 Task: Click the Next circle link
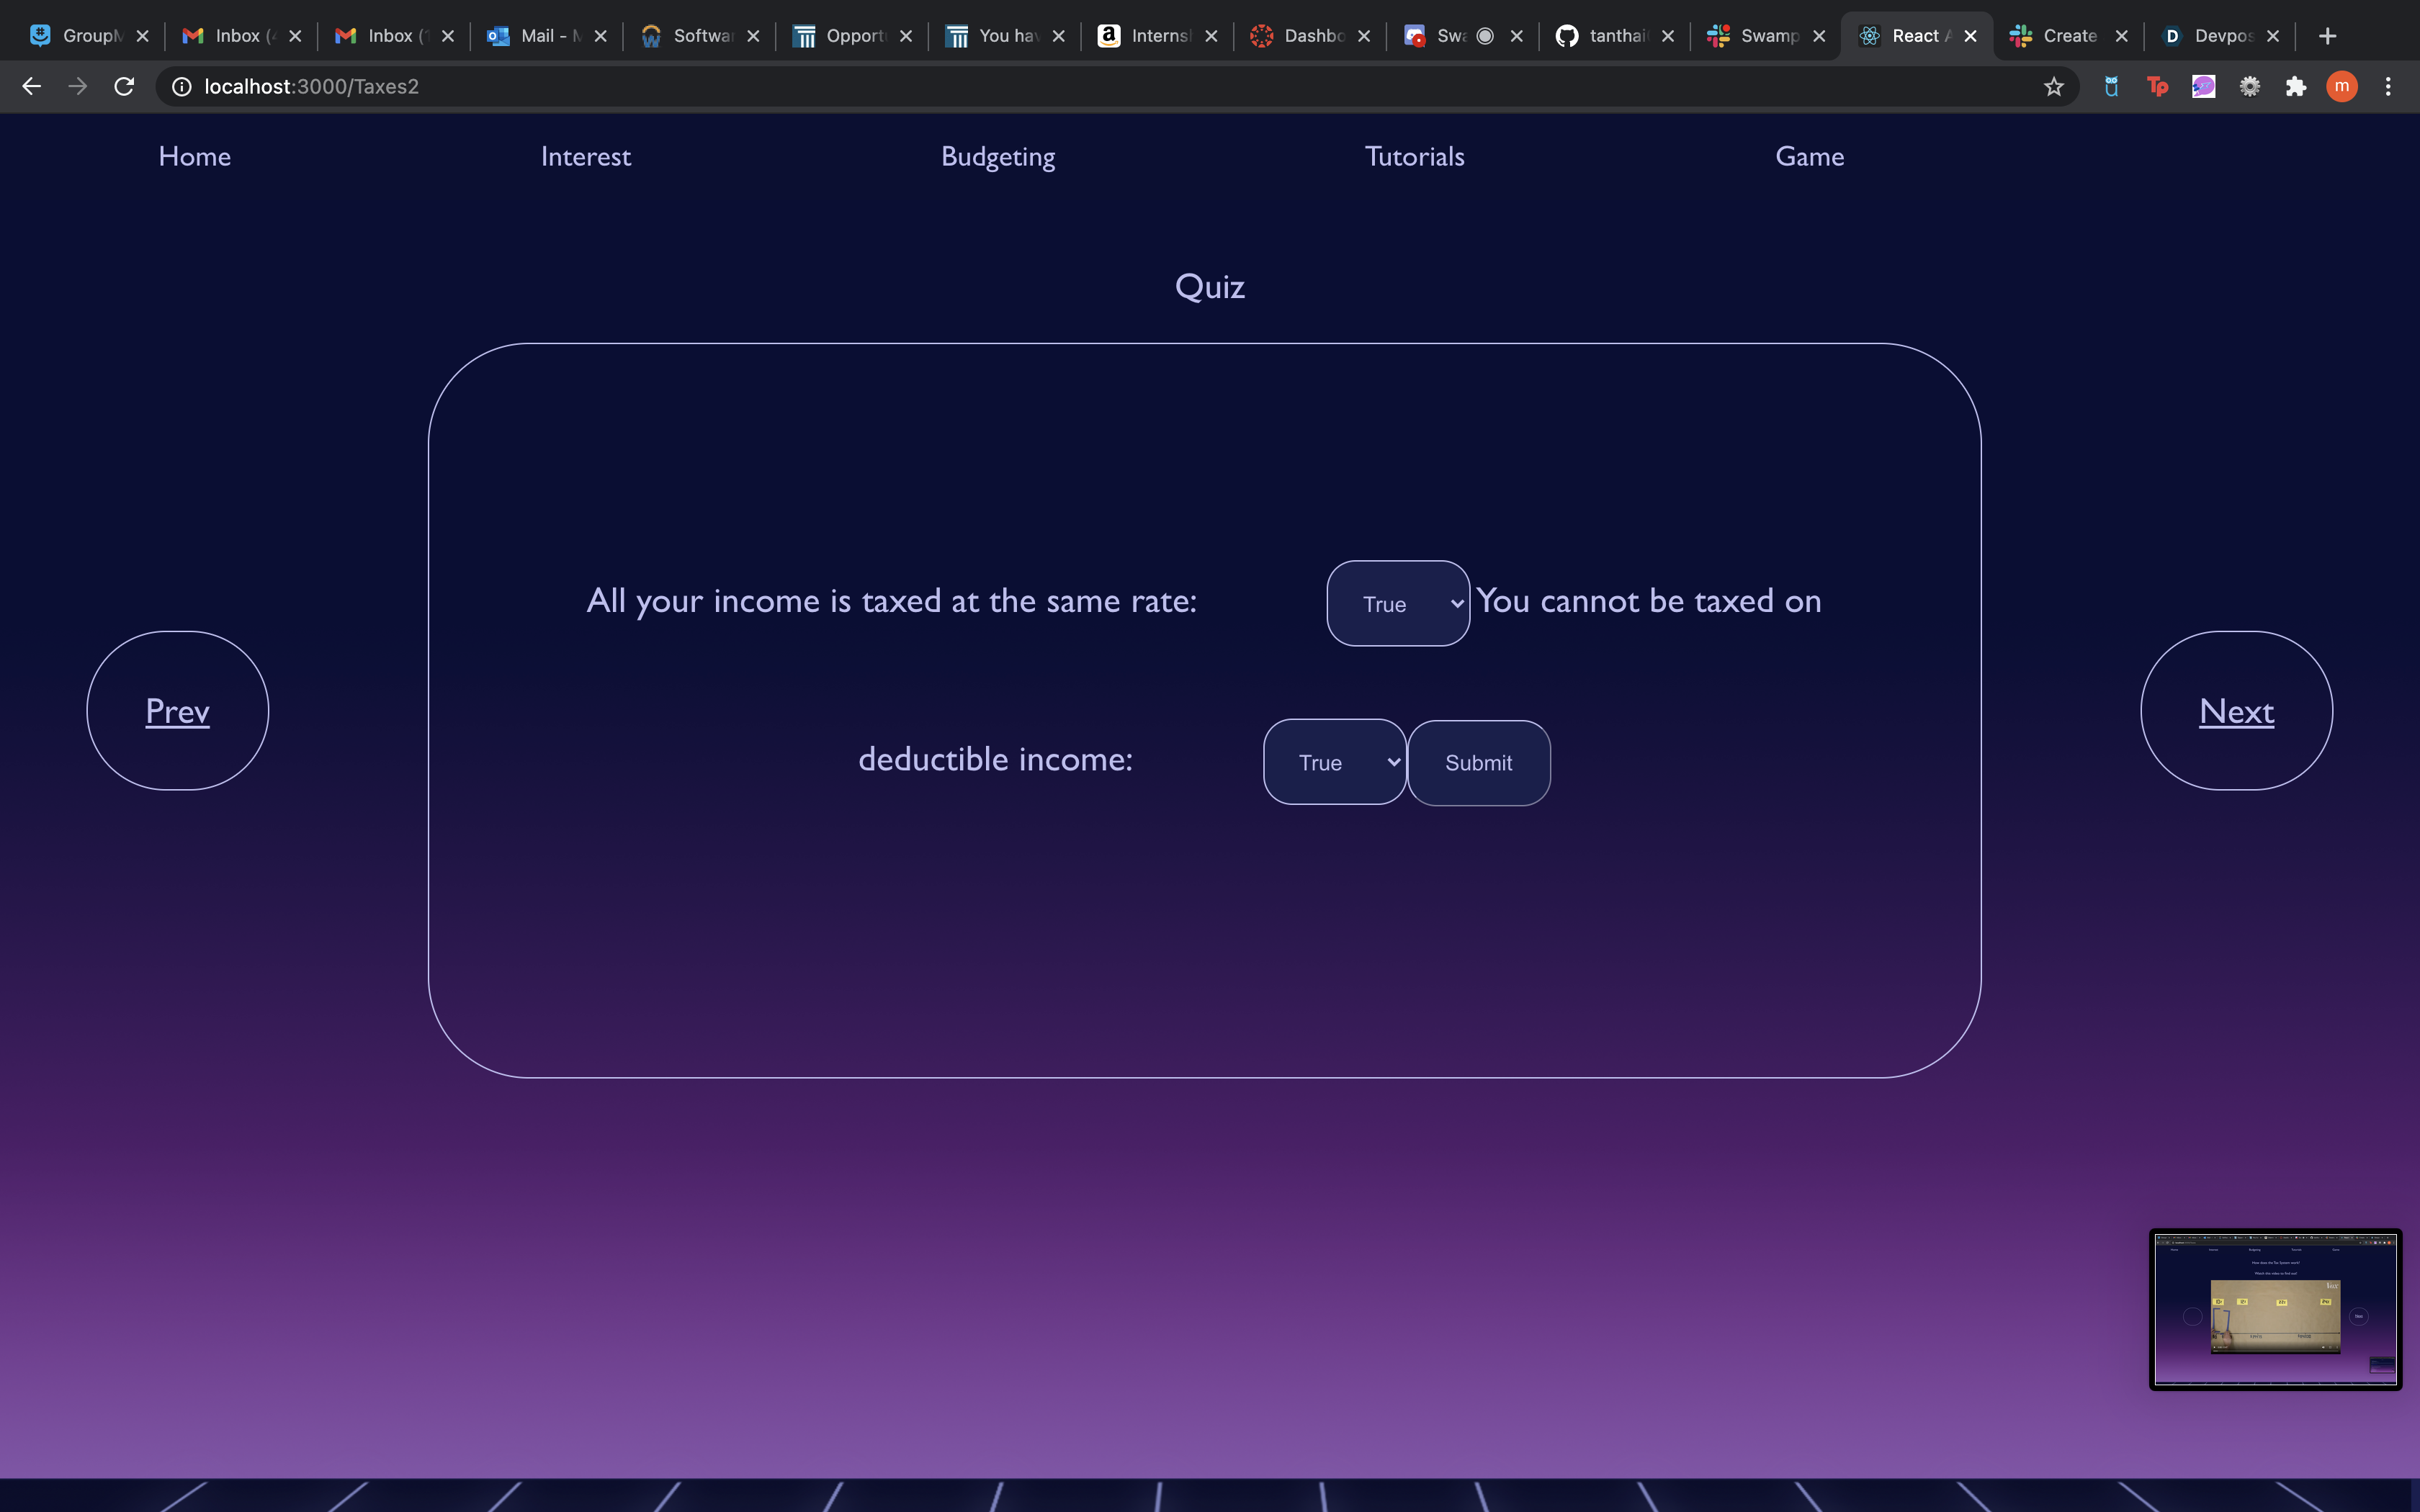tap(2235, 711)
